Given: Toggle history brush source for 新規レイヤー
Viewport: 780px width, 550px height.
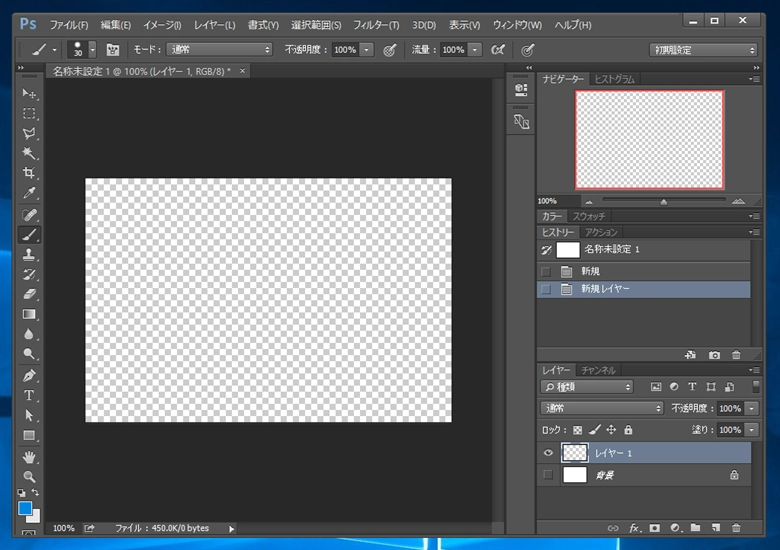Looking at the screenshot, I should pos(546,289).
